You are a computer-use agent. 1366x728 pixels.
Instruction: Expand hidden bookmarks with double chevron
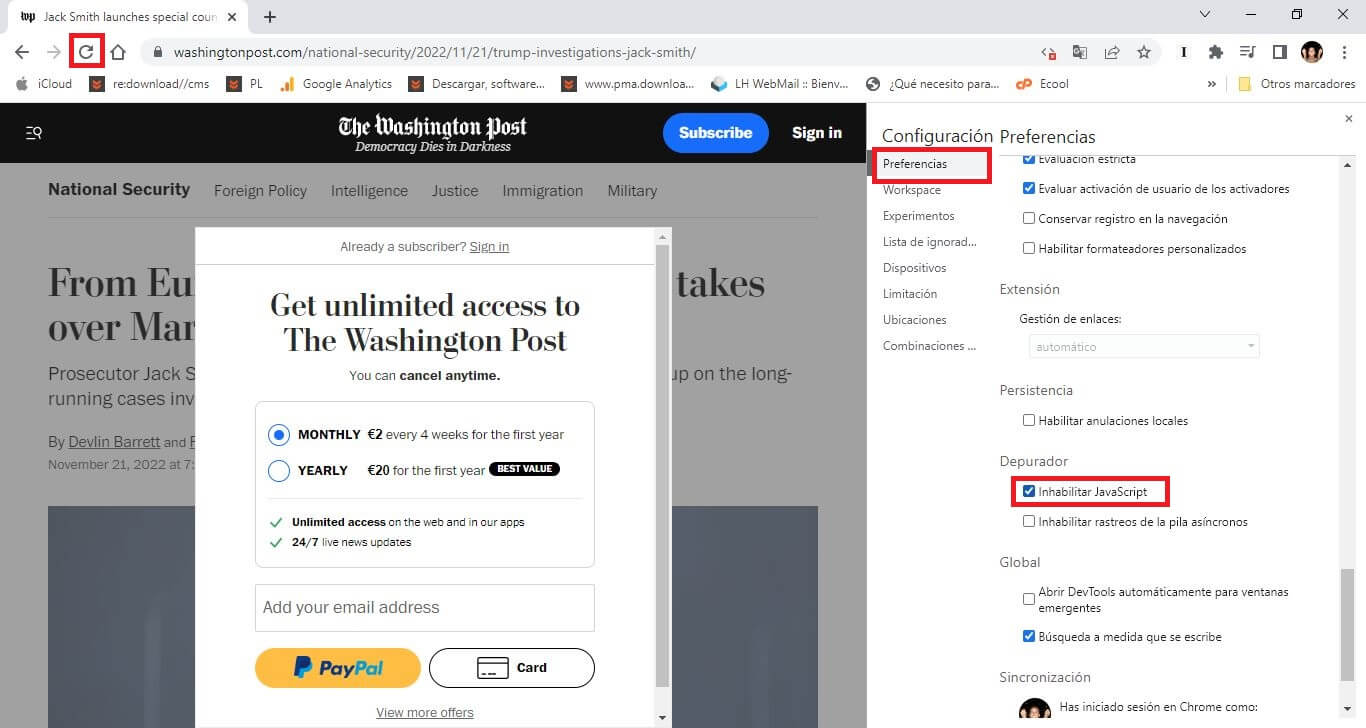click(x=1212, y=84)
